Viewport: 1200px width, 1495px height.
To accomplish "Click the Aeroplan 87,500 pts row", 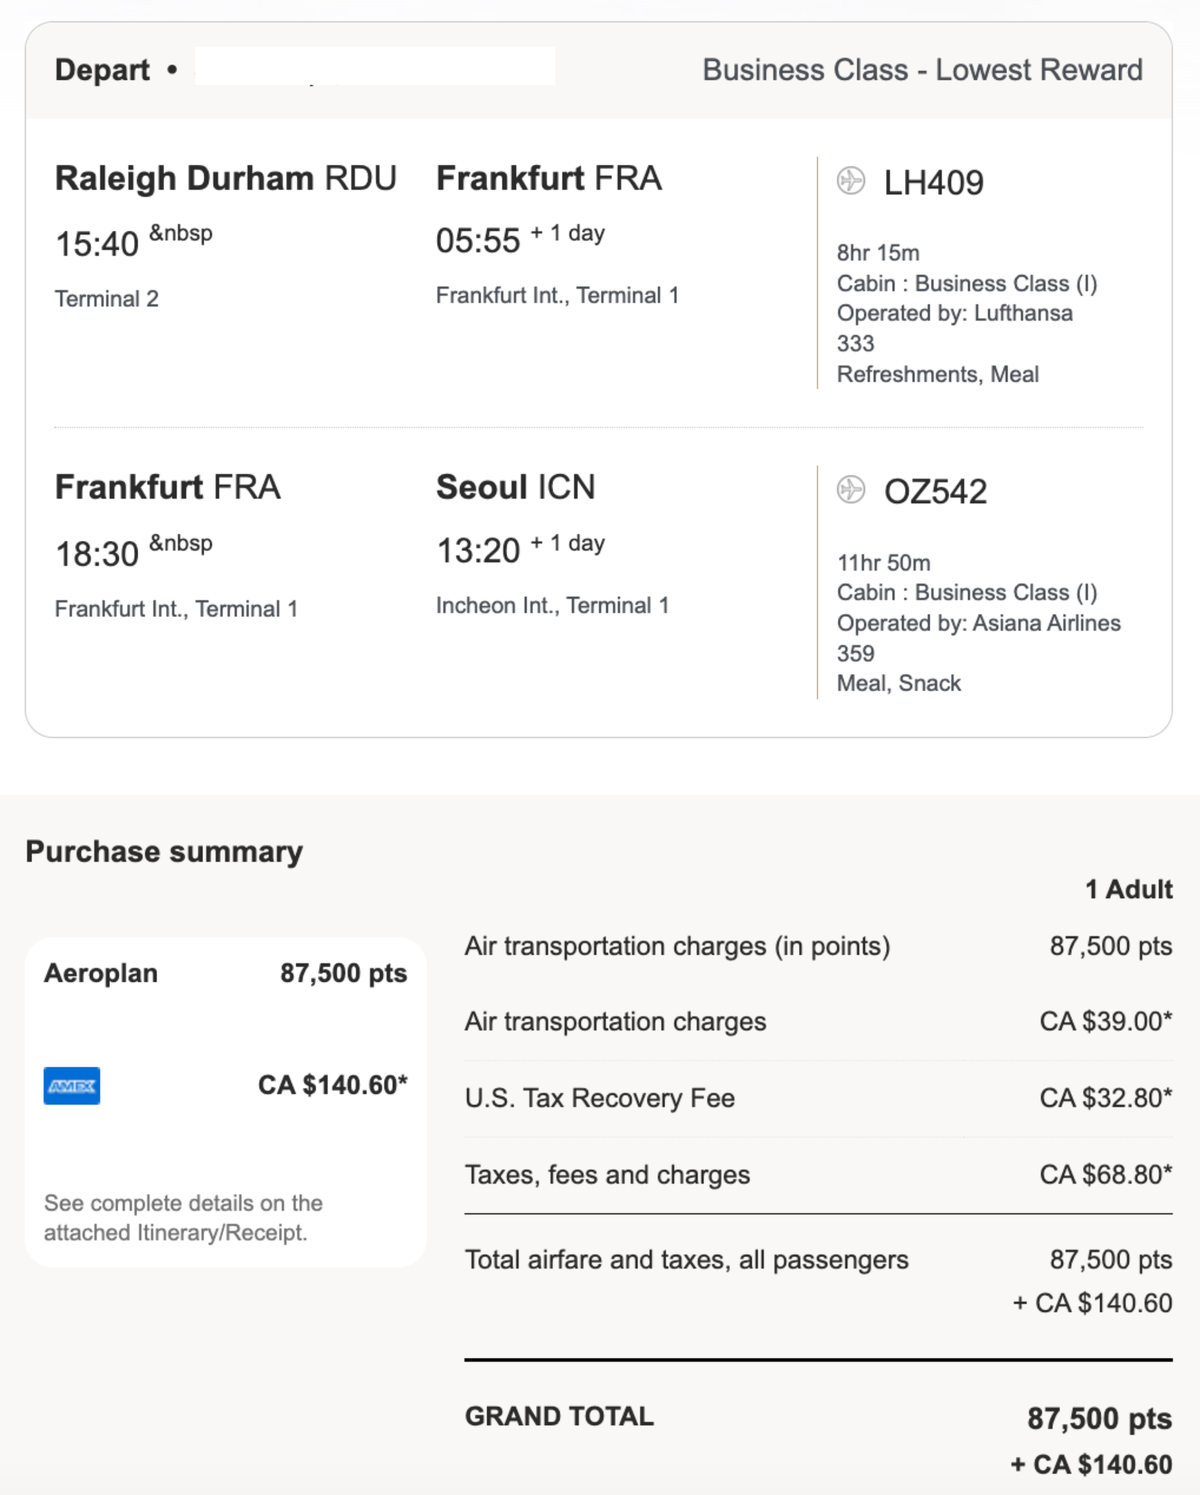I will [226, 973].
